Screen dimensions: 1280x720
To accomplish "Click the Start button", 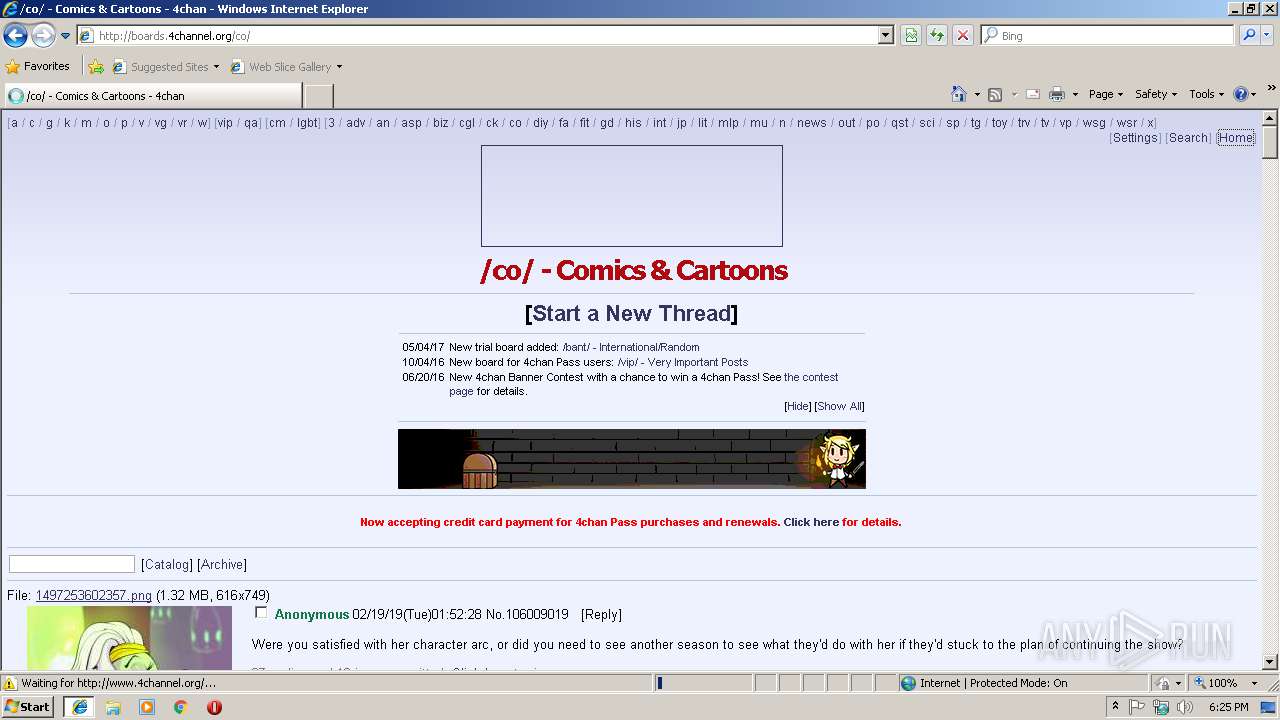I will point(28,706).
